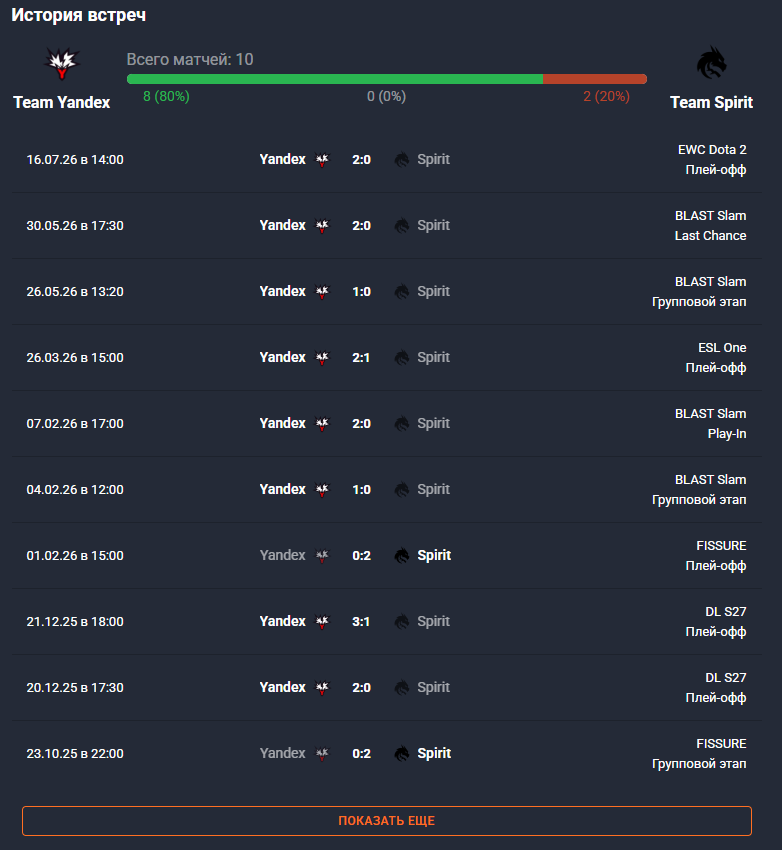Click the large Team Spirit dragon logo in the header
This screenshot has width=782, height=850.
711,62
